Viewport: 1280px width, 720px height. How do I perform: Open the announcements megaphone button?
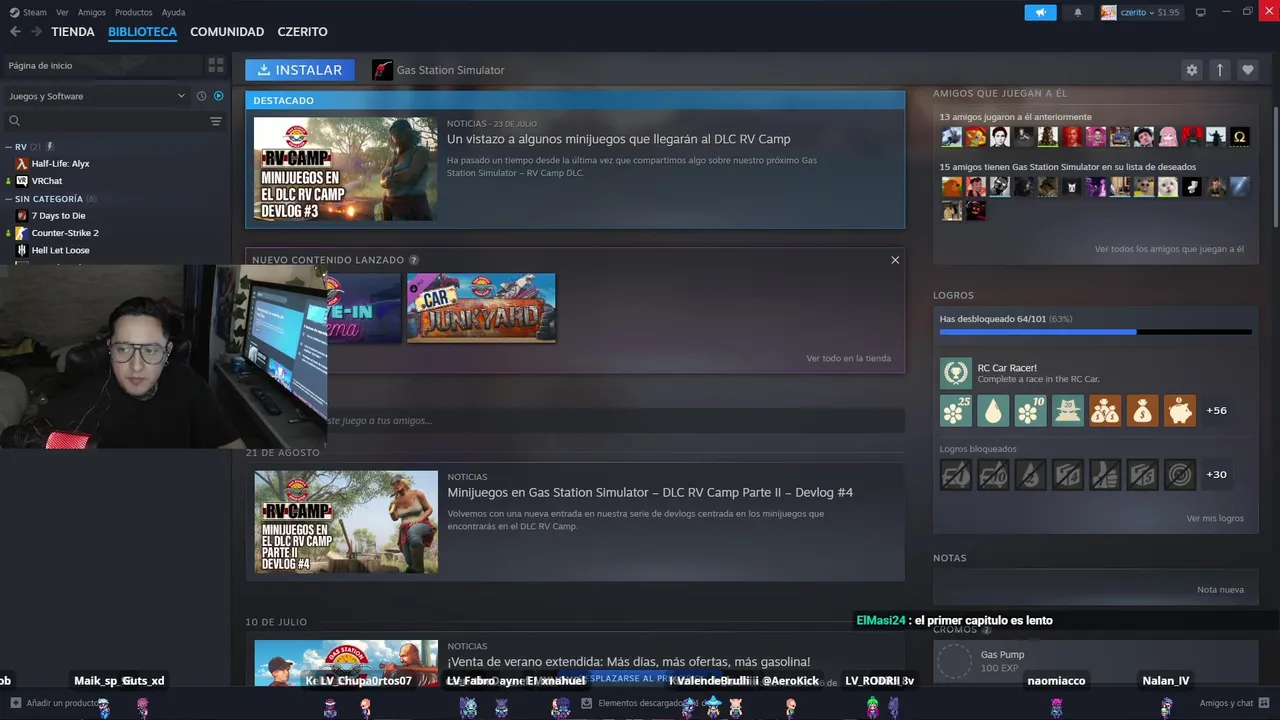(x=1040, y=12)
